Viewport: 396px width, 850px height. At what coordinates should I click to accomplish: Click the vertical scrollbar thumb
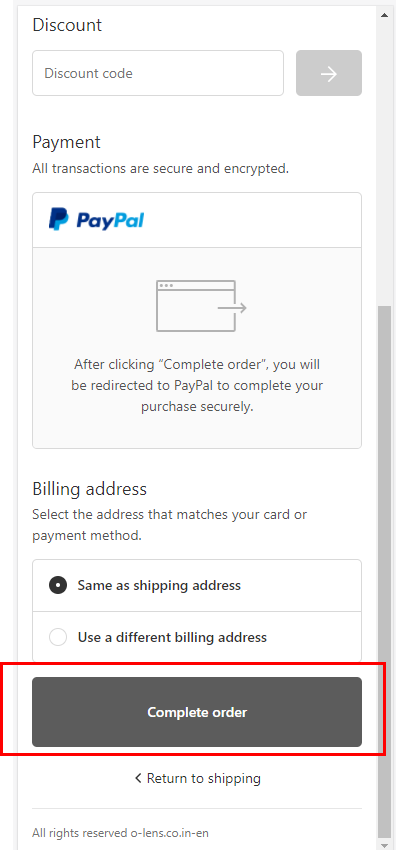click(x=385, y=571)
